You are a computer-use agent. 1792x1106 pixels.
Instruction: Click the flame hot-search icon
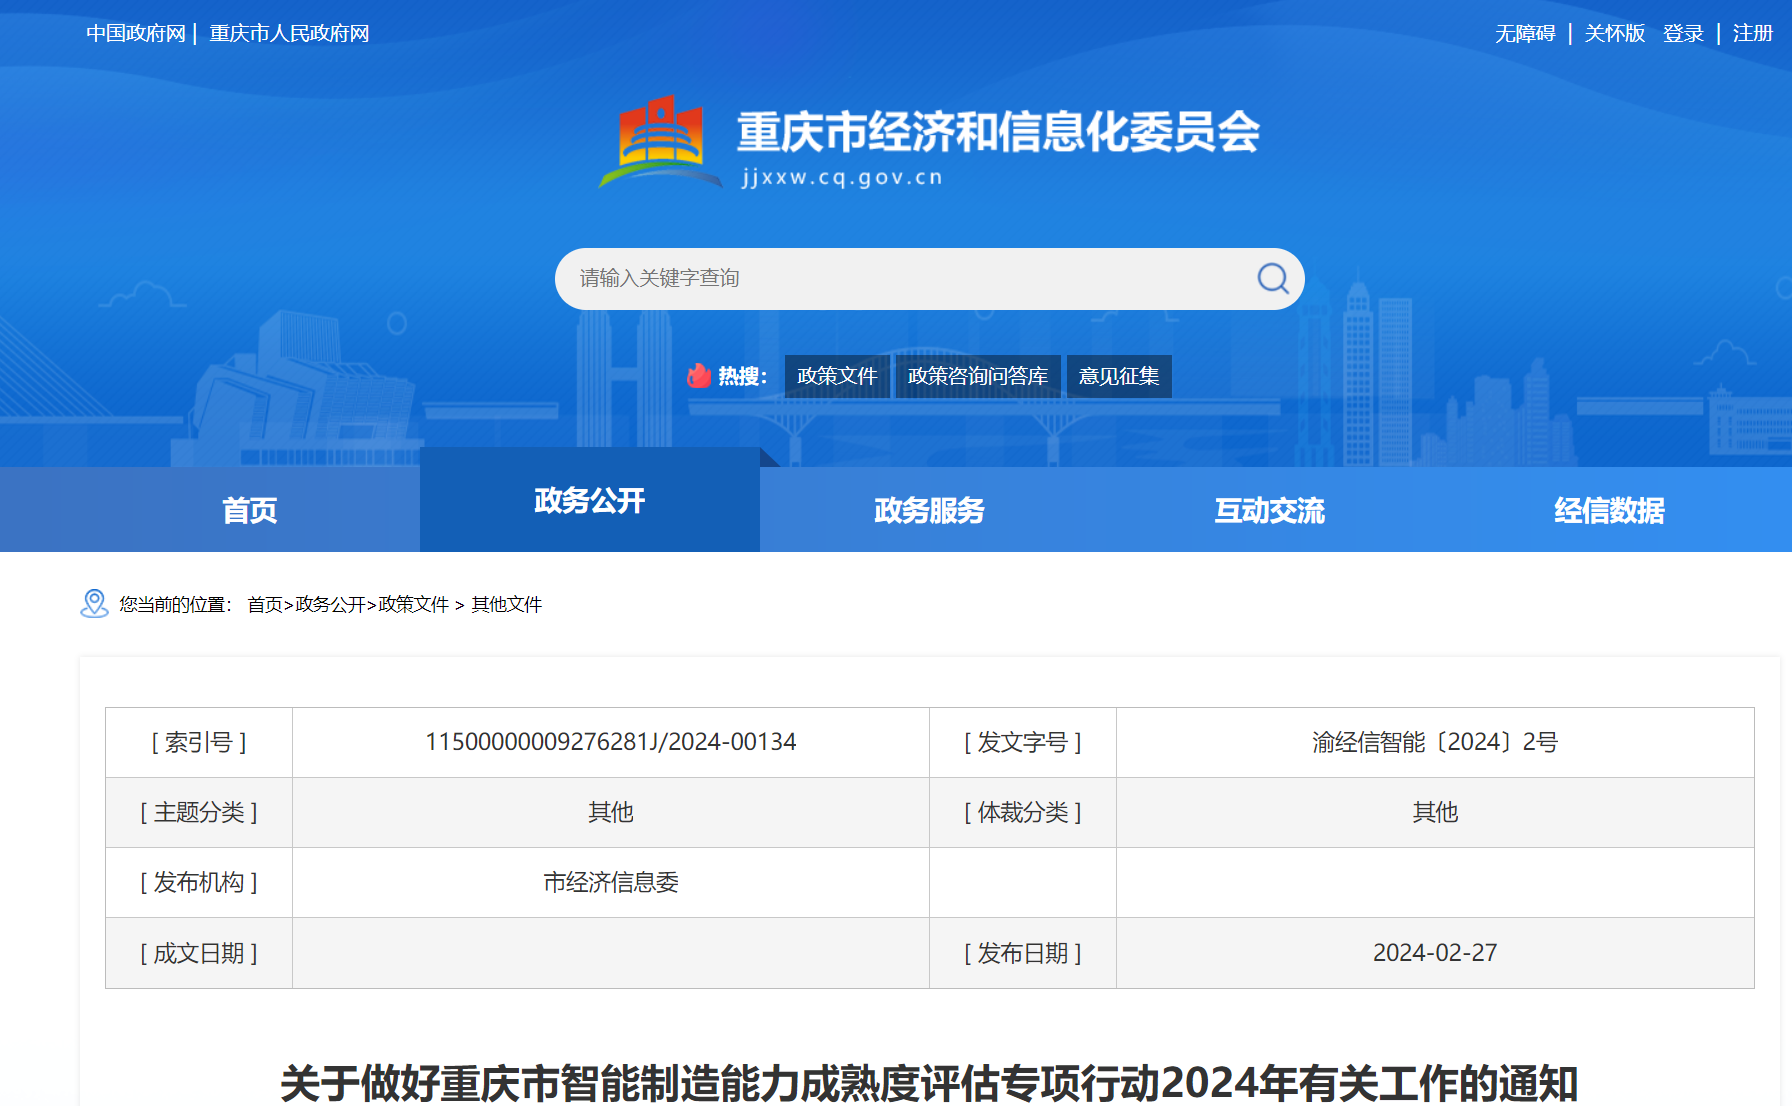click(700, 375)
